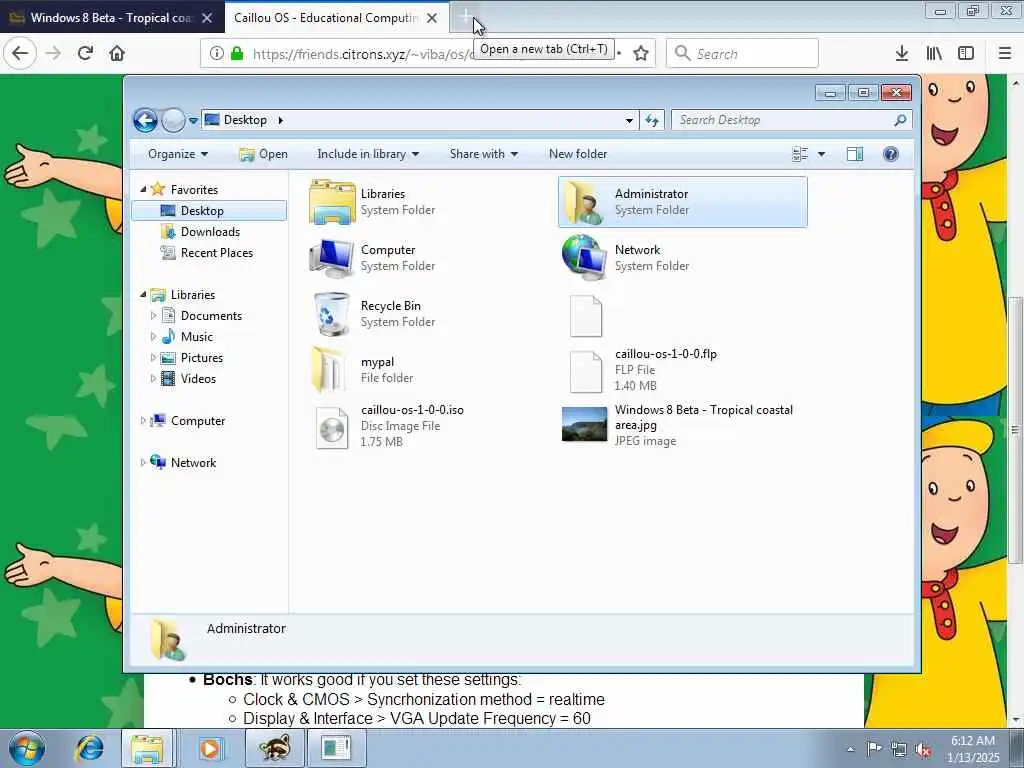Open Internet Explorer from the taskbar

pyautogui.click(x=89, y=748)
